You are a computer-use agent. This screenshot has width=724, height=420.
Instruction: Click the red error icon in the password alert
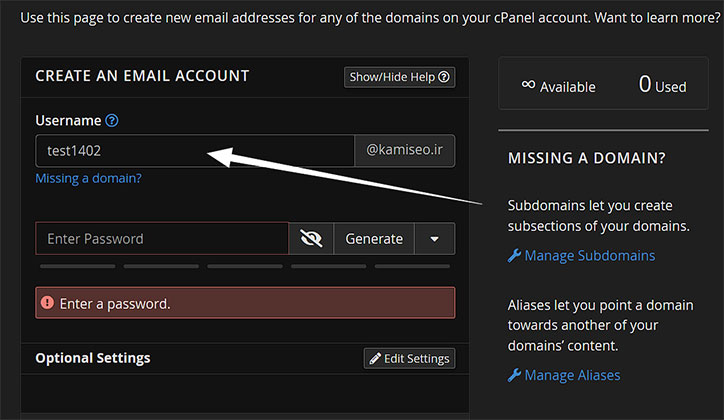[x=47, y=303]
